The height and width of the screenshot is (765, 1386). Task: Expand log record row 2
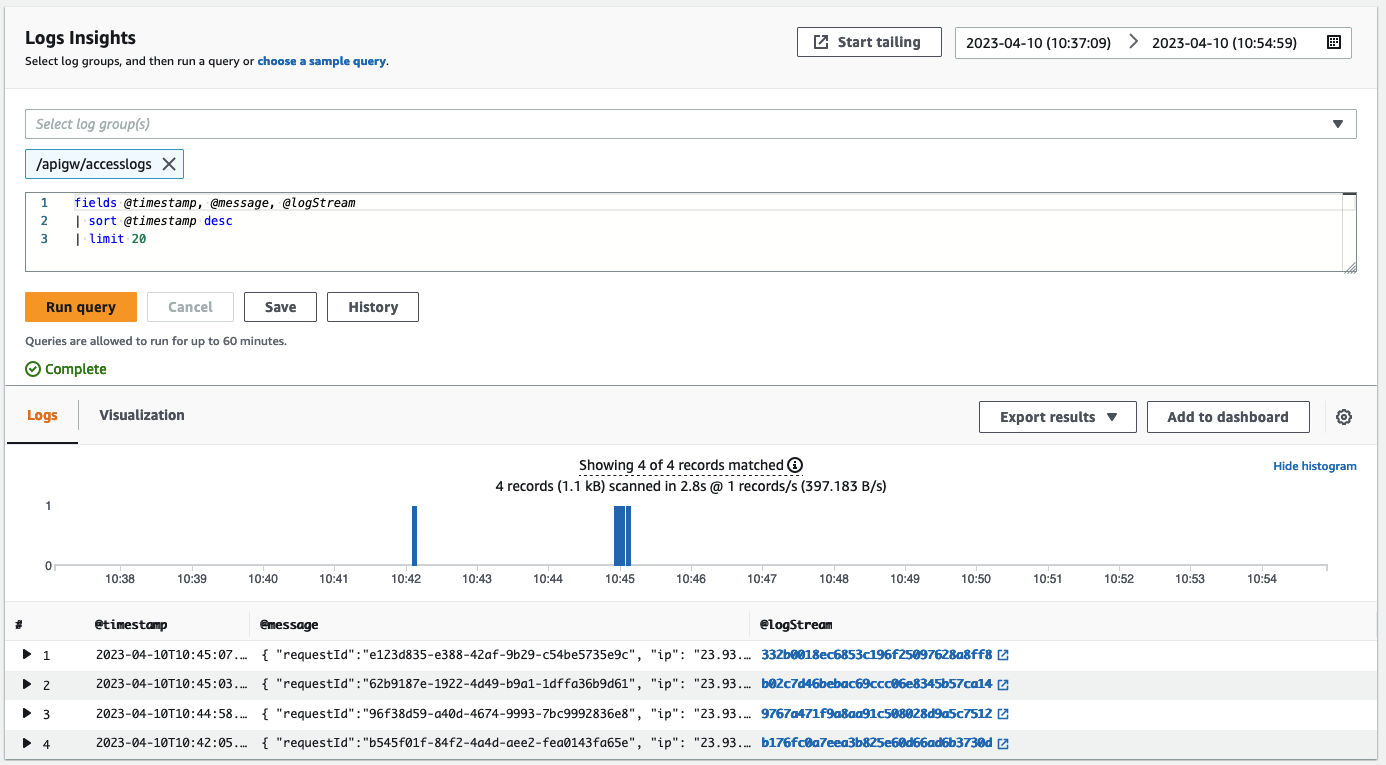27,684
